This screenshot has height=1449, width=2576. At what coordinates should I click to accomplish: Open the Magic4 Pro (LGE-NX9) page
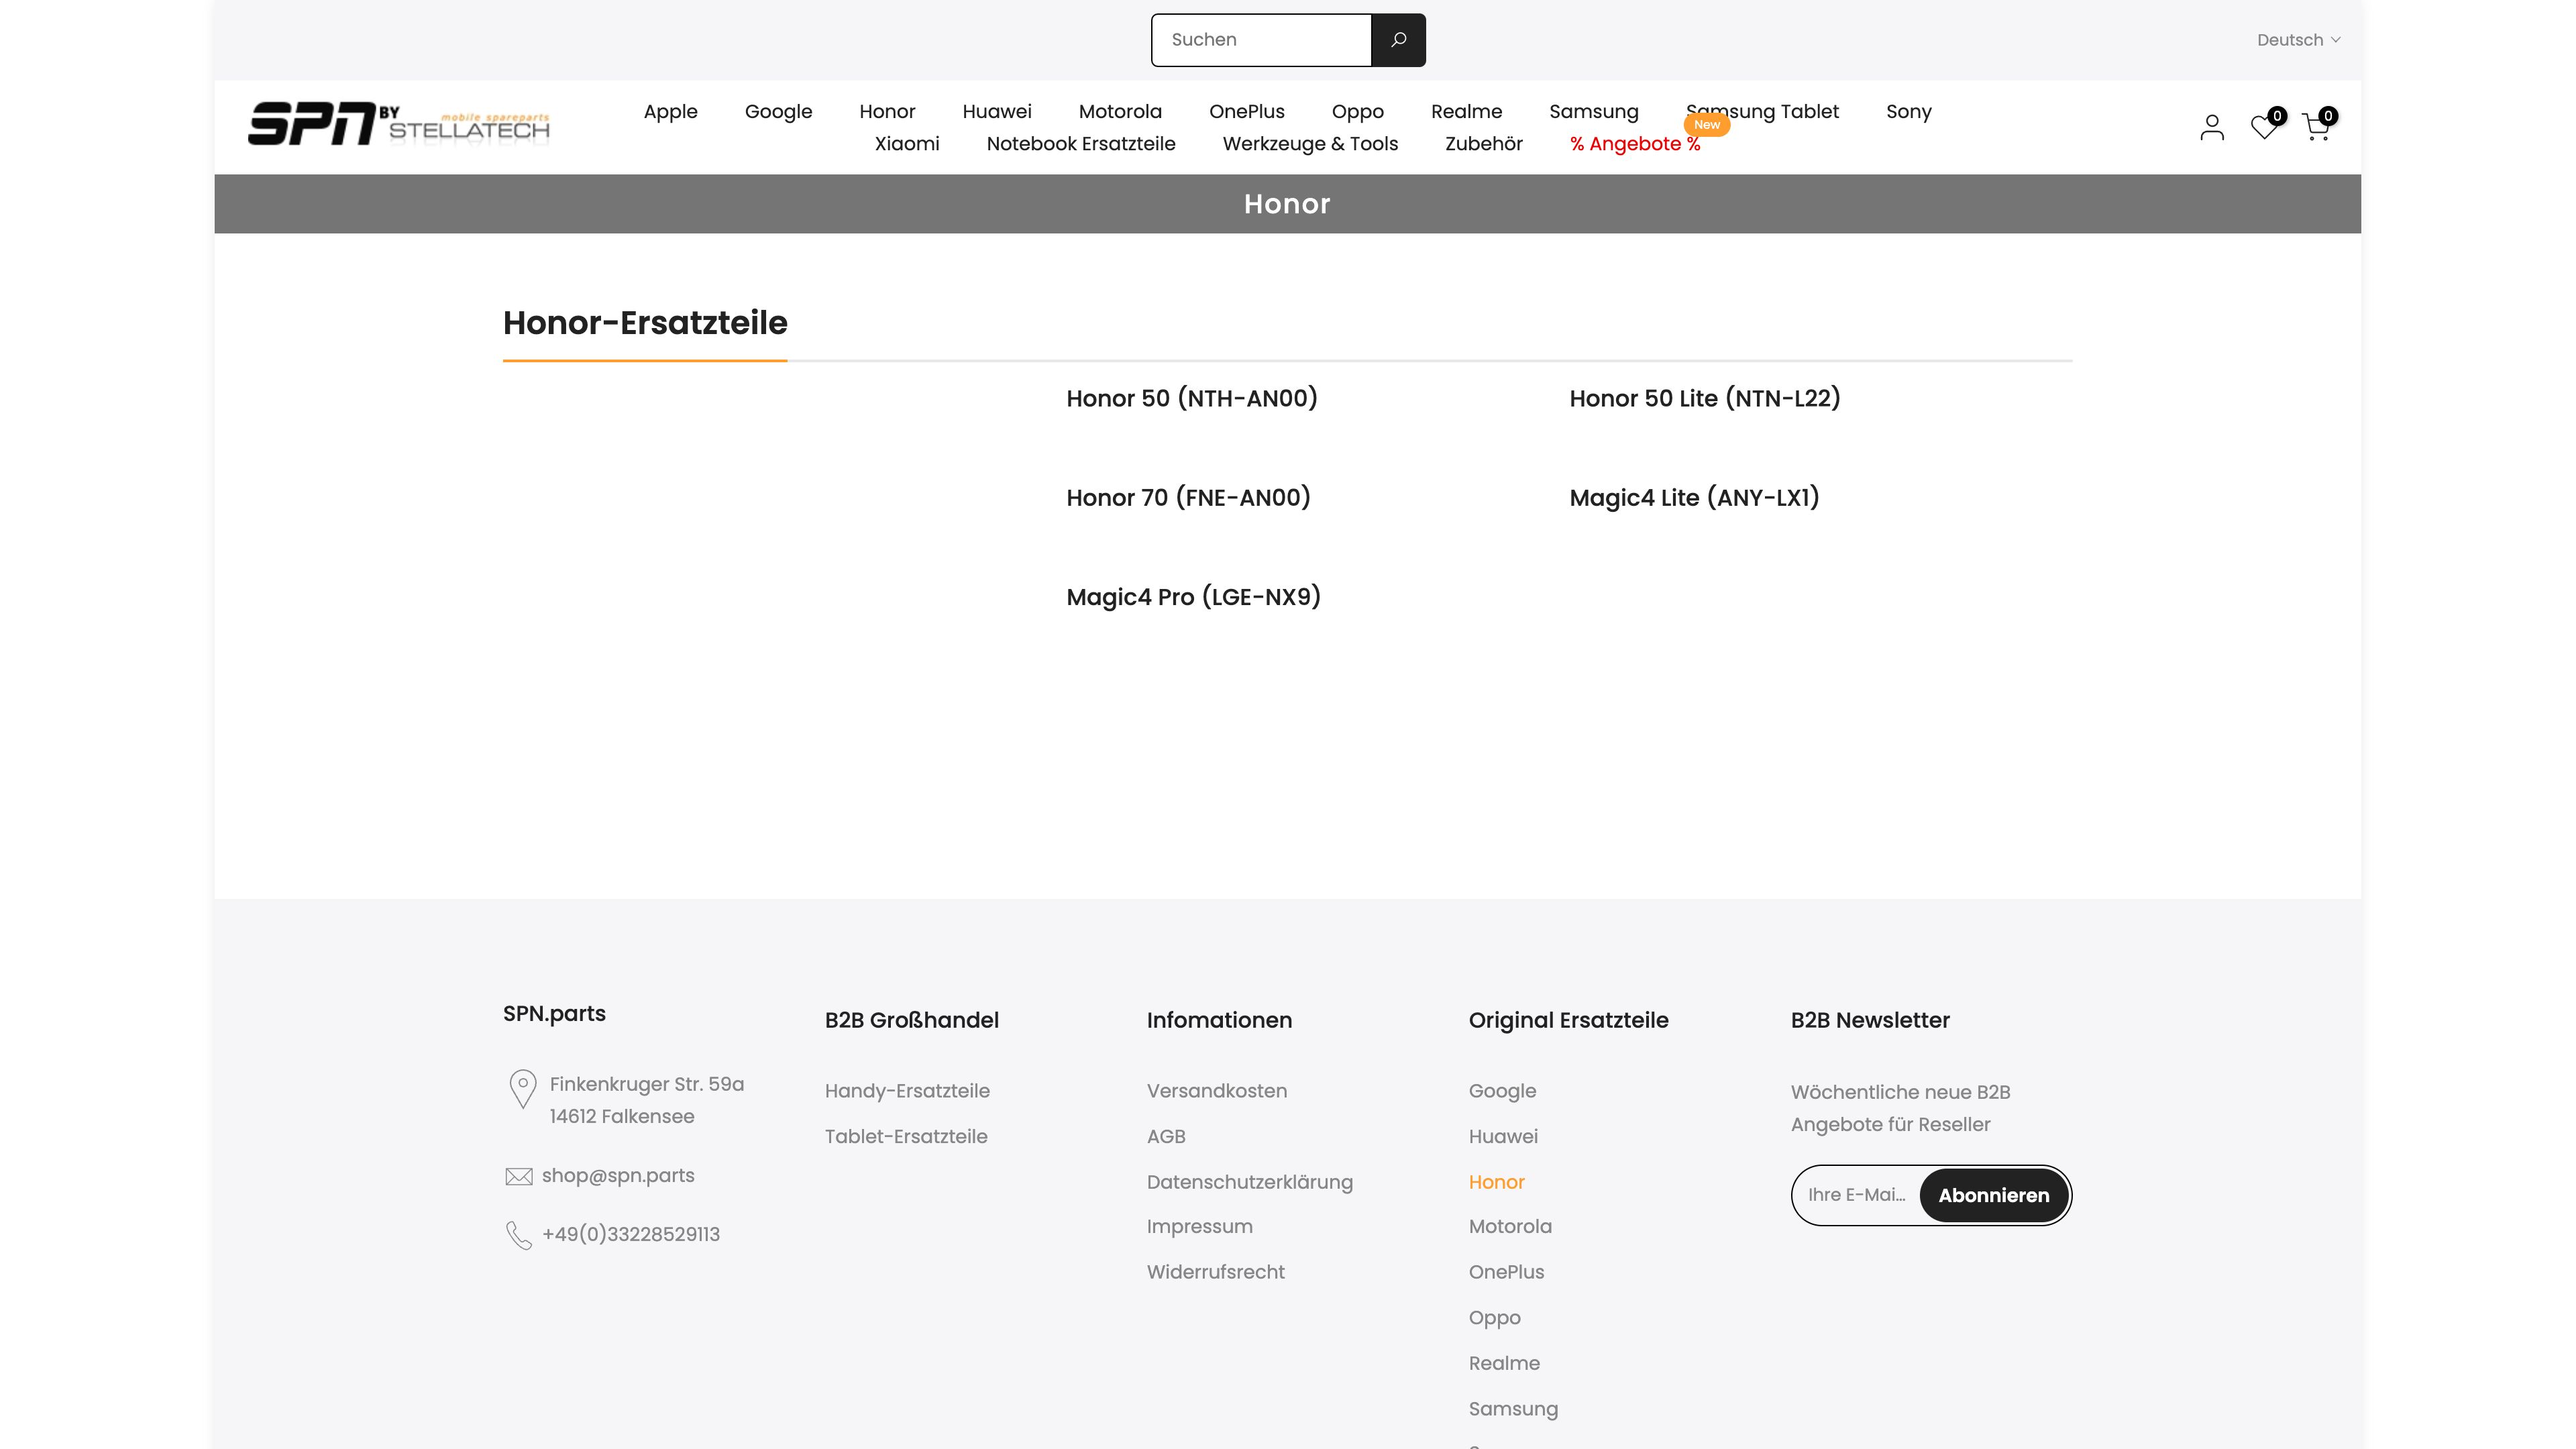[1193, 596]
